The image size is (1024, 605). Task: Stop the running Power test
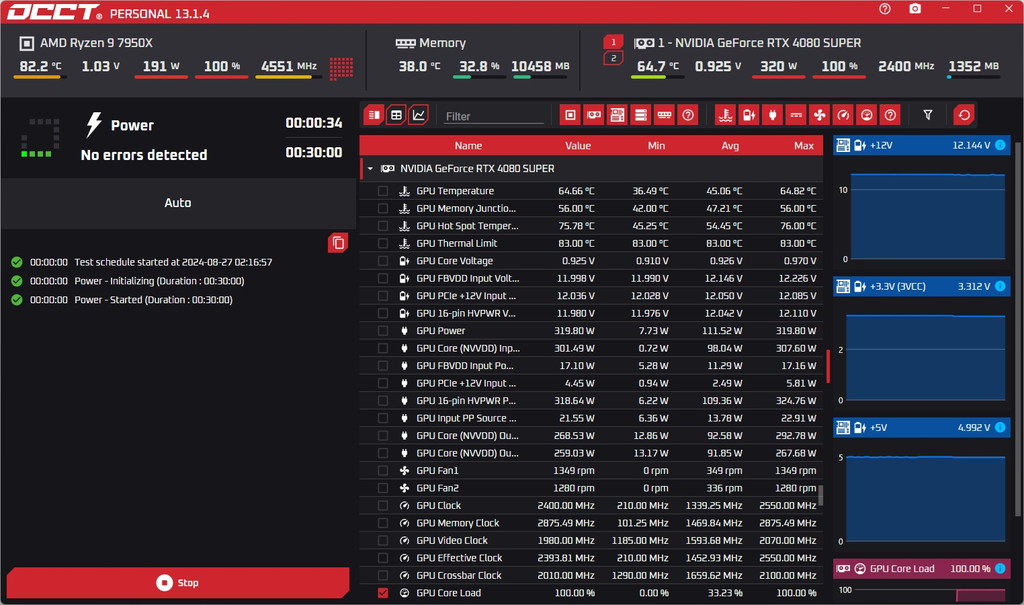[x=178, y=583]
